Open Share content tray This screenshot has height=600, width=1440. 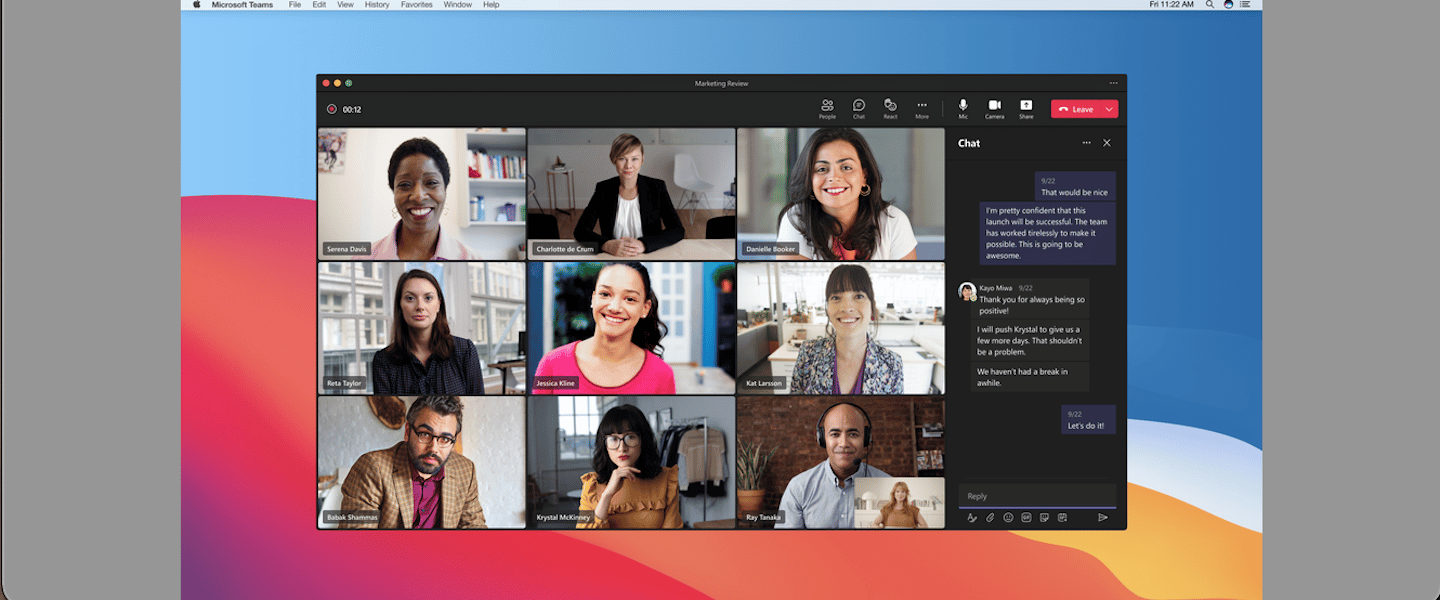(1026, 109)
